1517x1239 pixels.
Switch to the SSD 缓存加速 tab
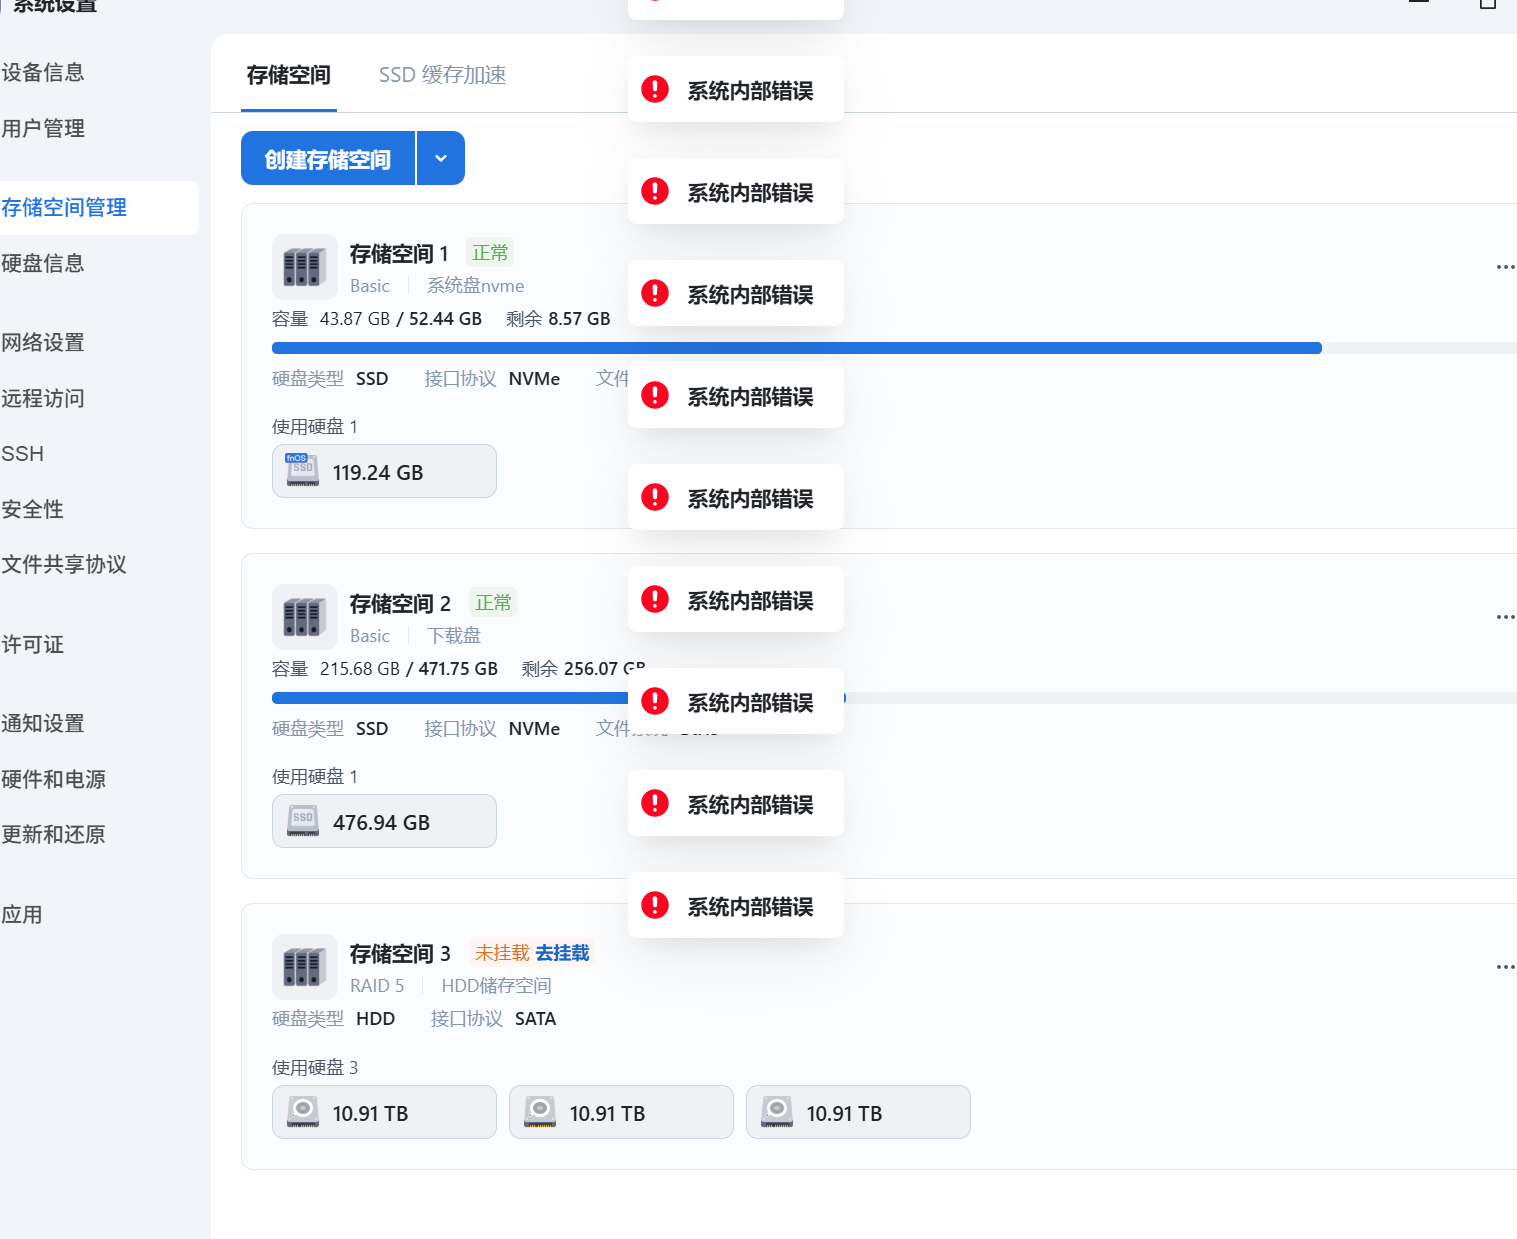(442, 75)
